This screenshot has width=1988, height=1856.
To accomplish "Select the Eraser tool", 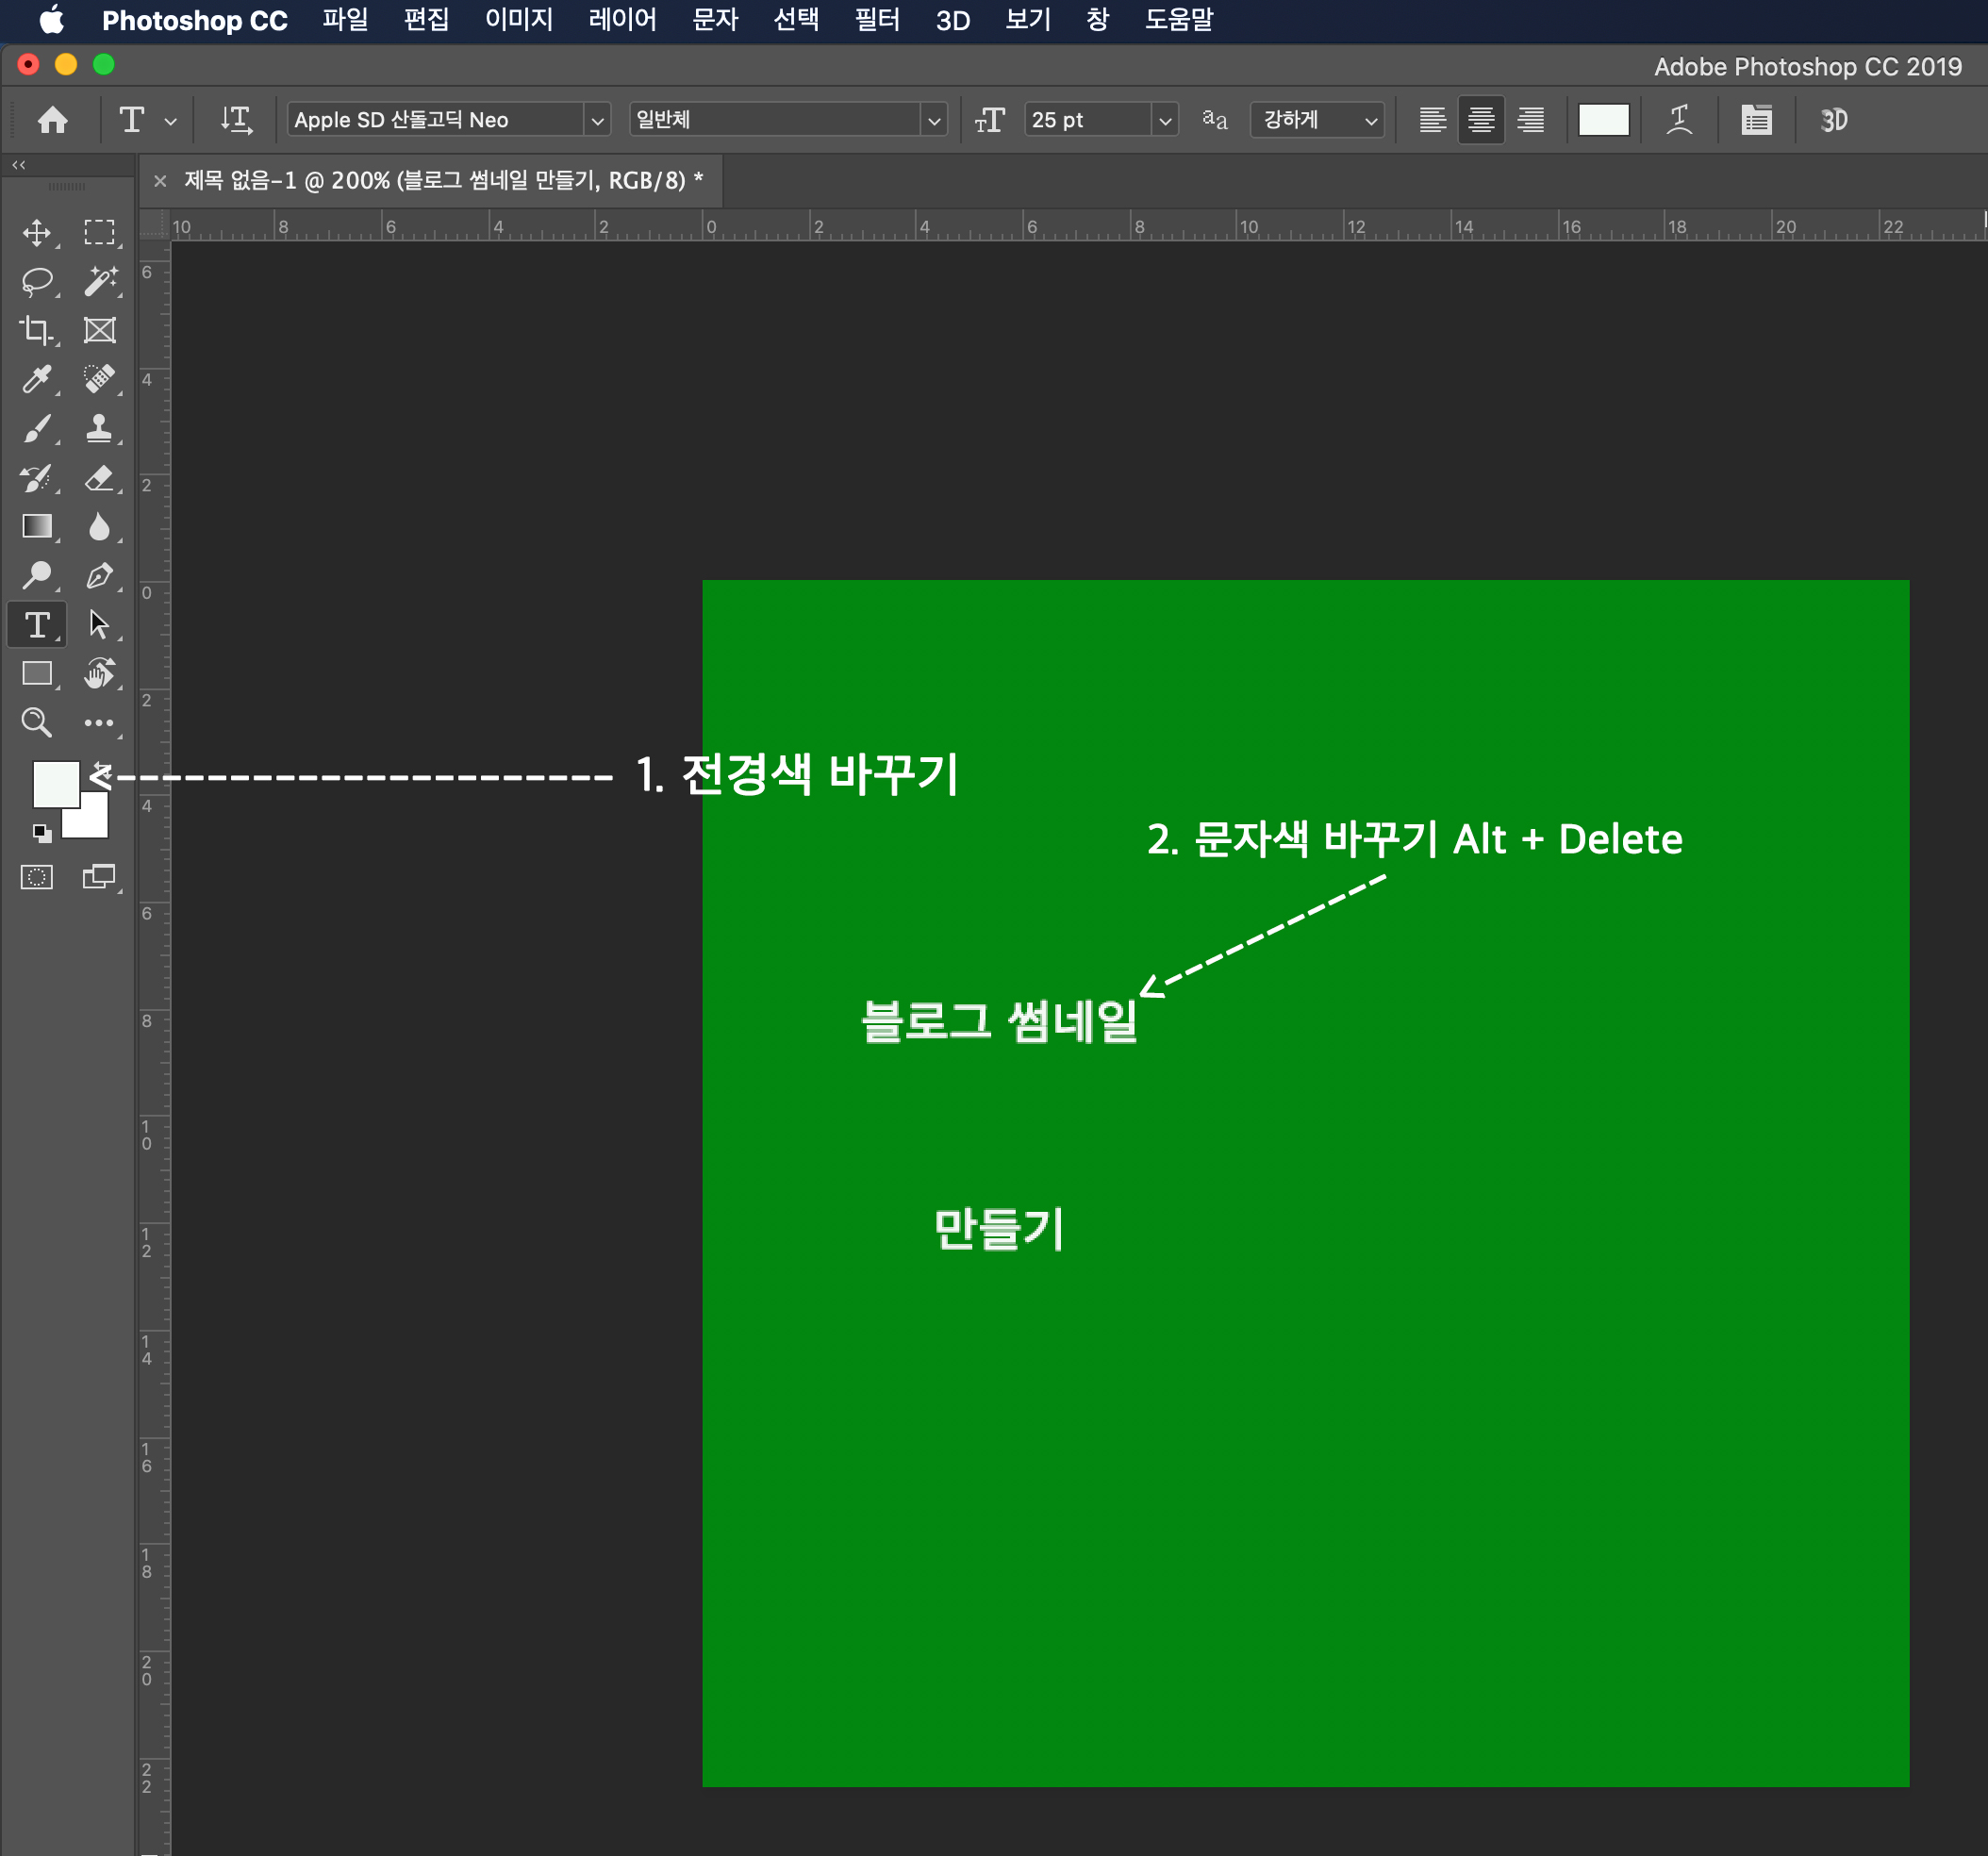I will point(99,478).
